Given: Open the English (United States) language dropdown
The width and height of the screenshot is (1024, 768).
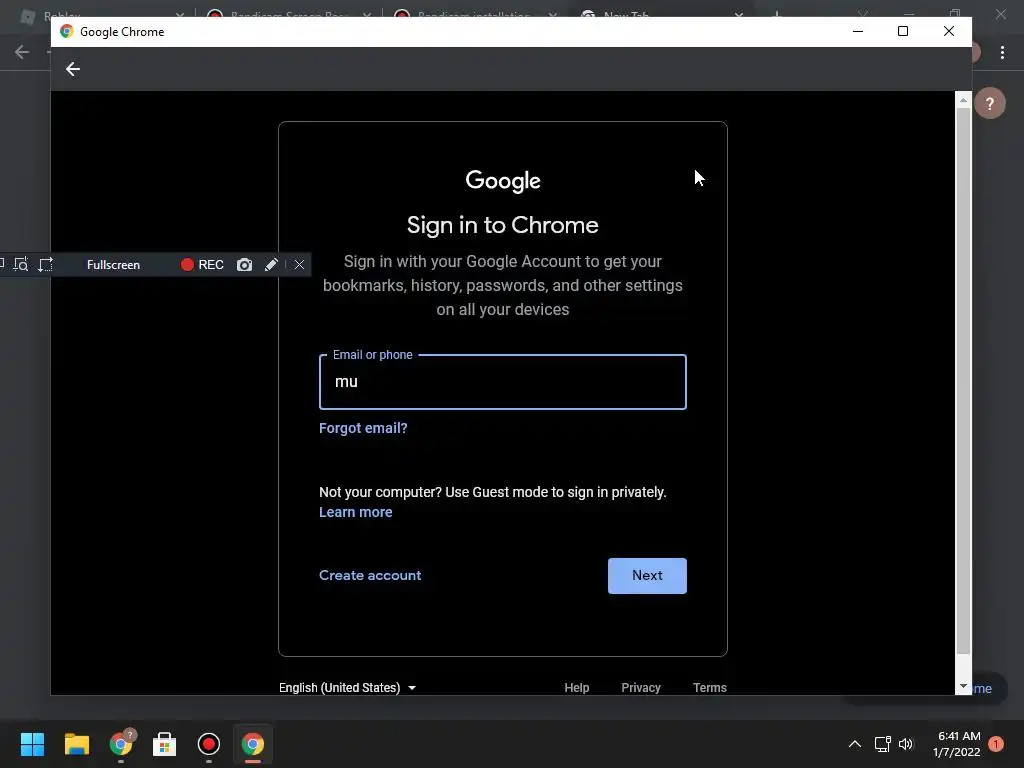Looking at the screenshot, I should 347,688.
